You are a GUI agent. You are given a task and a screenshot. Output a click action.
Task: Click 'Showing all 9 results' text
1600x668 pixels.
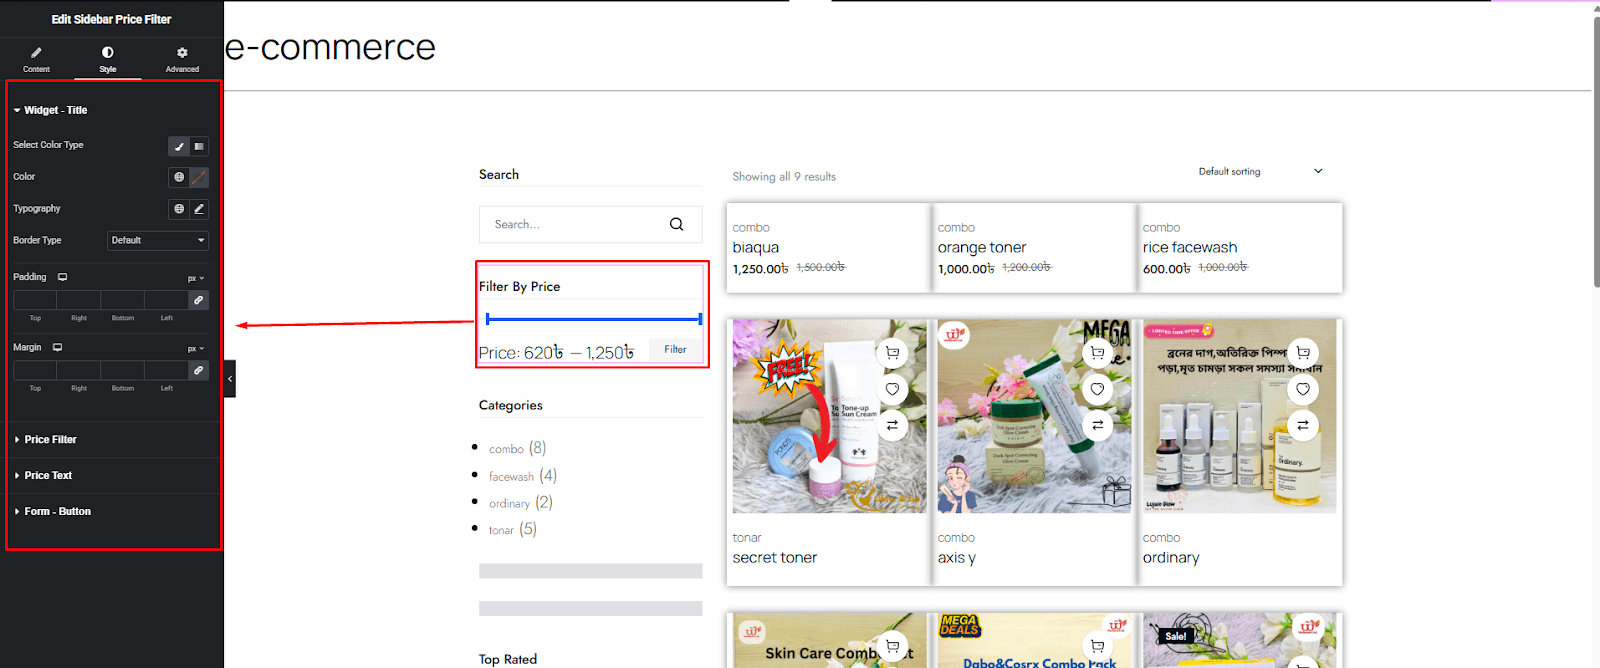click(x=784, y=177)
